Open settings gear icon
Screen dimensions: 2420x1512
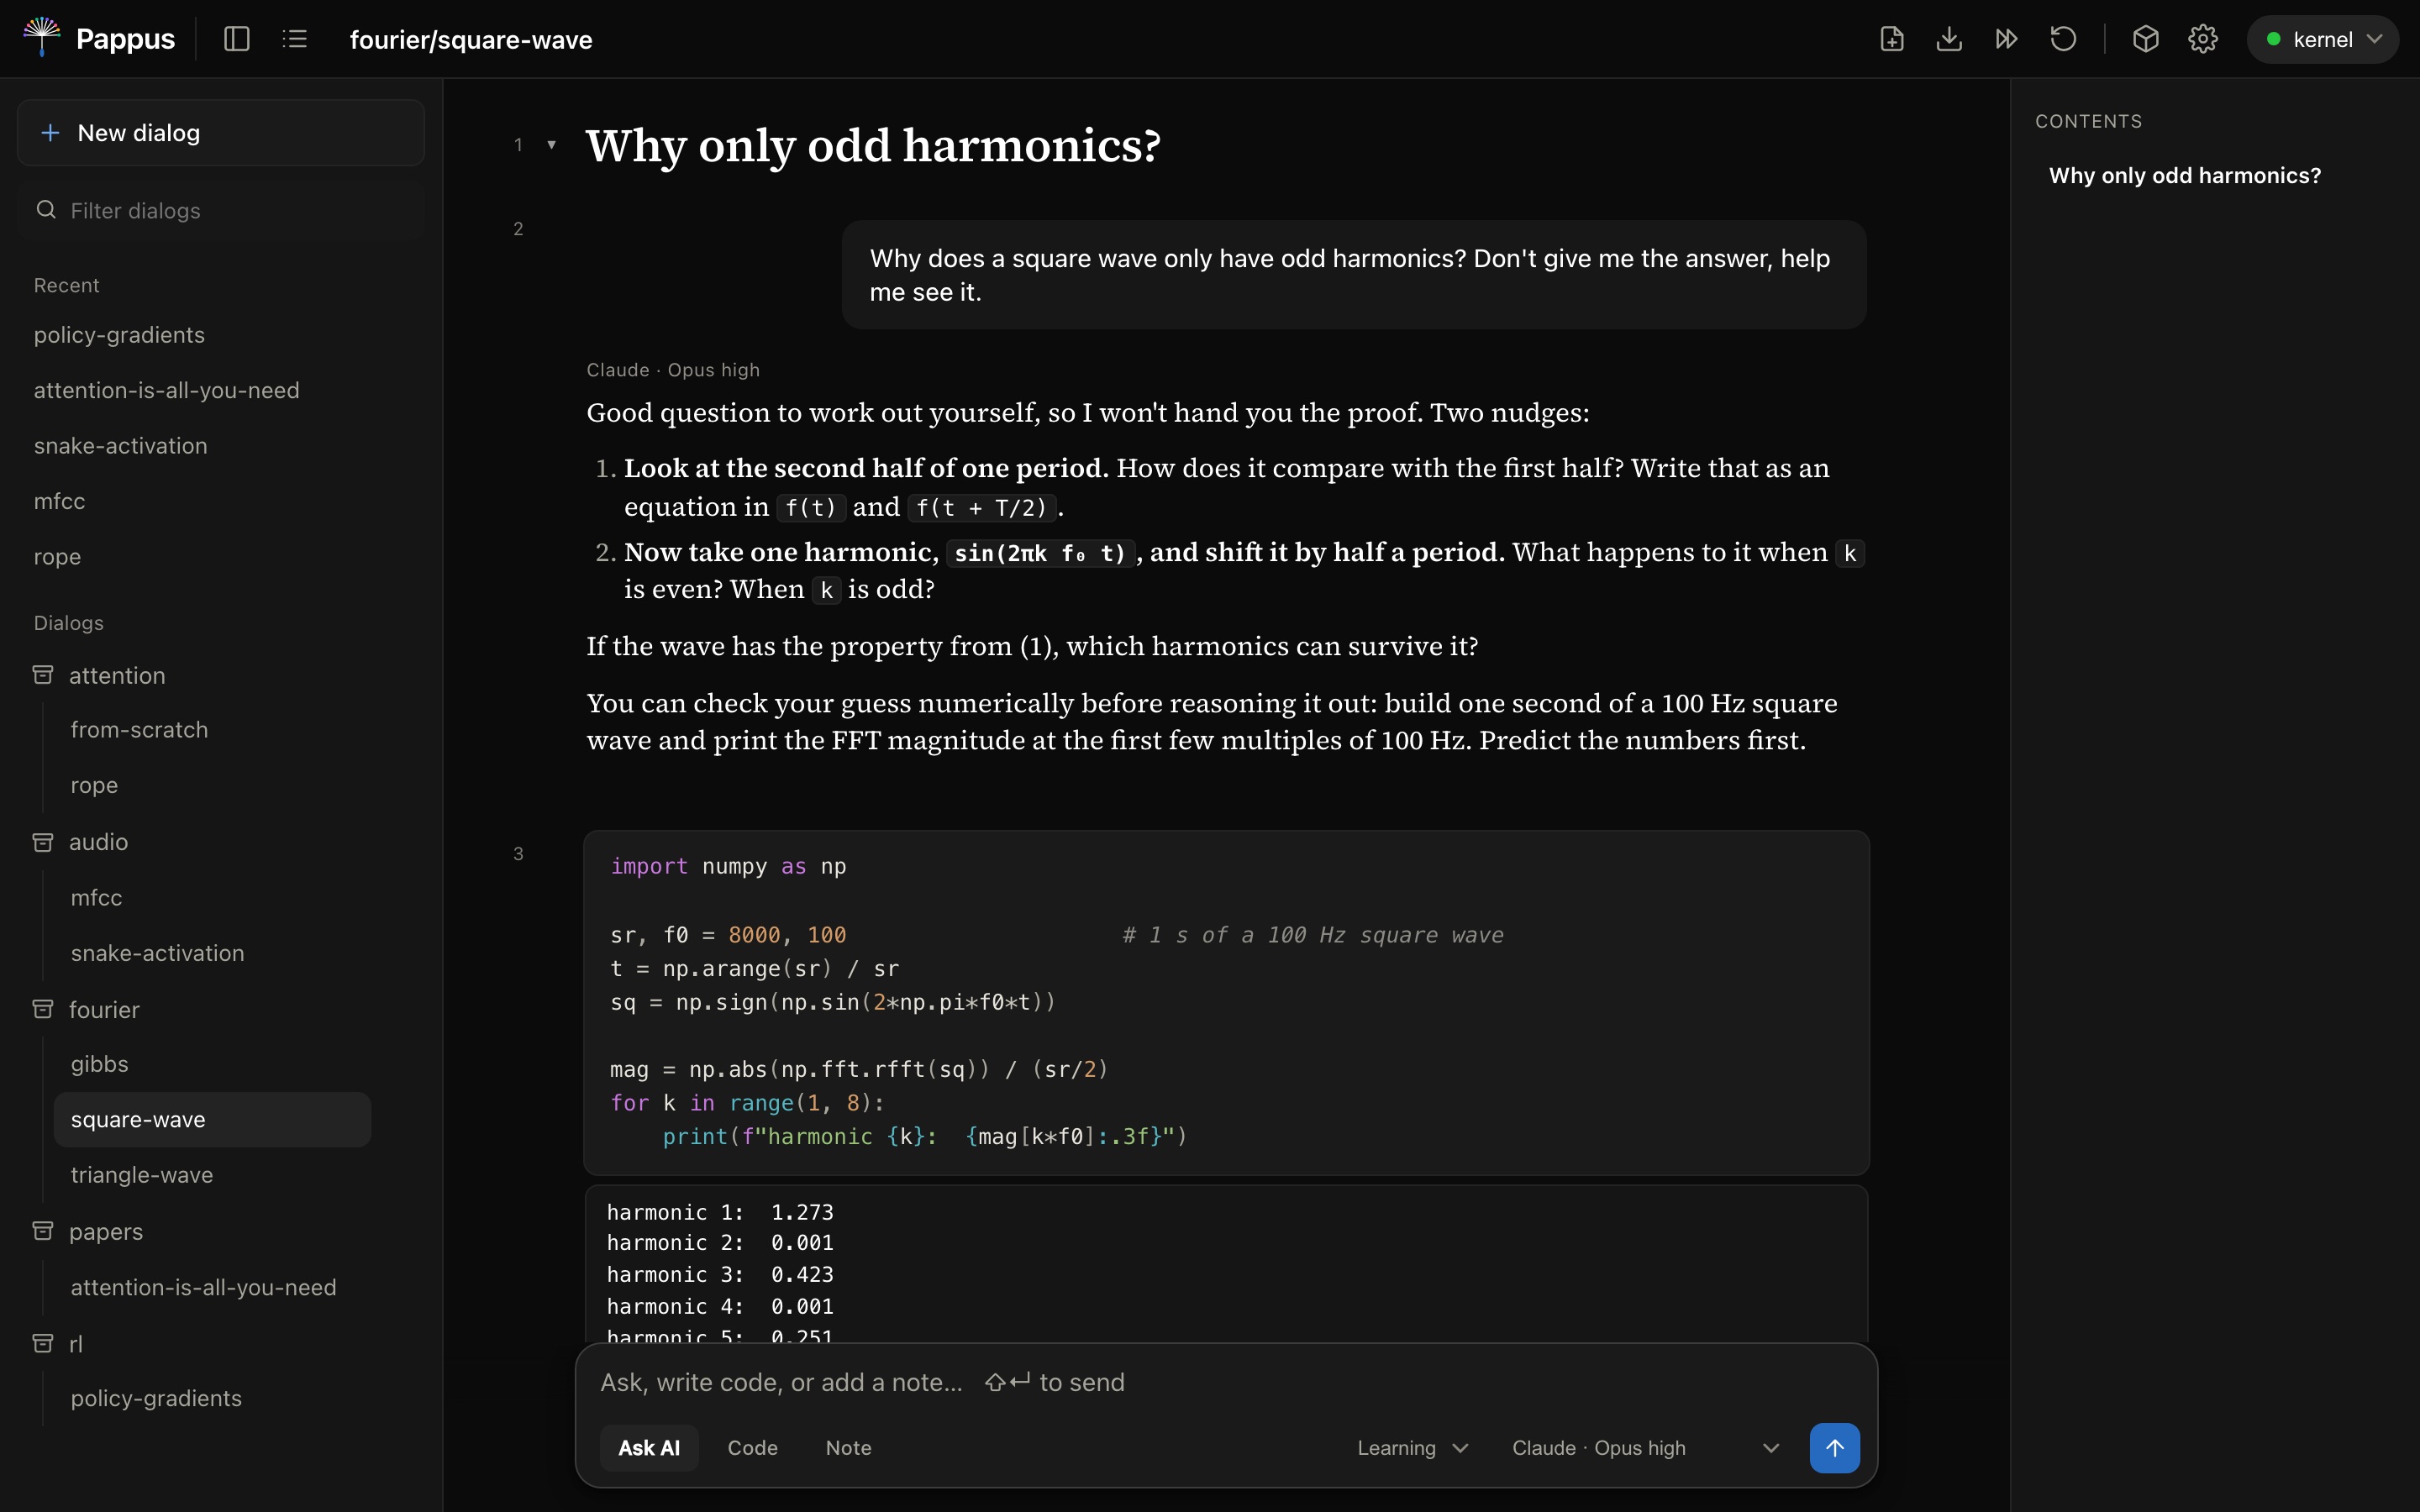click(2203, 39)
